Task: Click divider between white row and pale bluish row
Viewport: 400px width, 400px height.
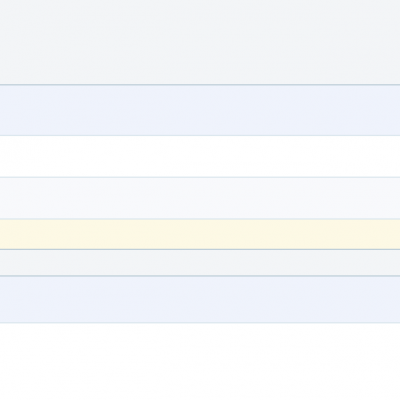Action: (200, 177)
